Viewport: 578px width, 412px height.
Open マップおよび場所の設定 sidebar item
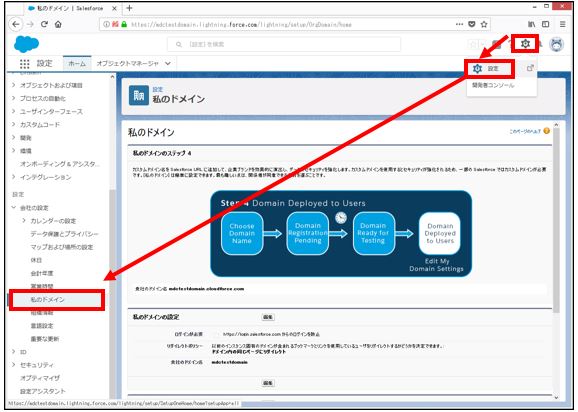click(62, 247)
